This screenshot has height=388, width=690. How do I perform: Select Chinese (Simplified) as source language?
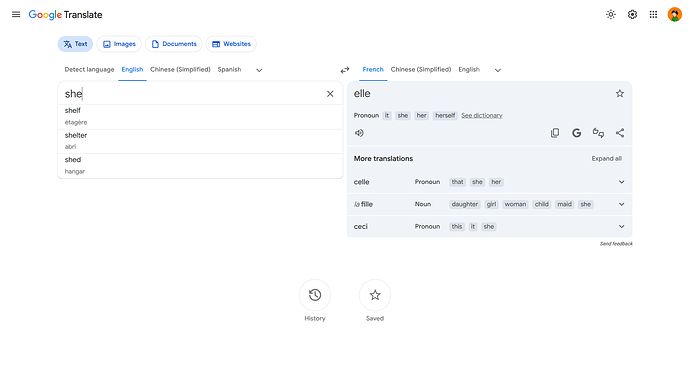pos(180,70)
